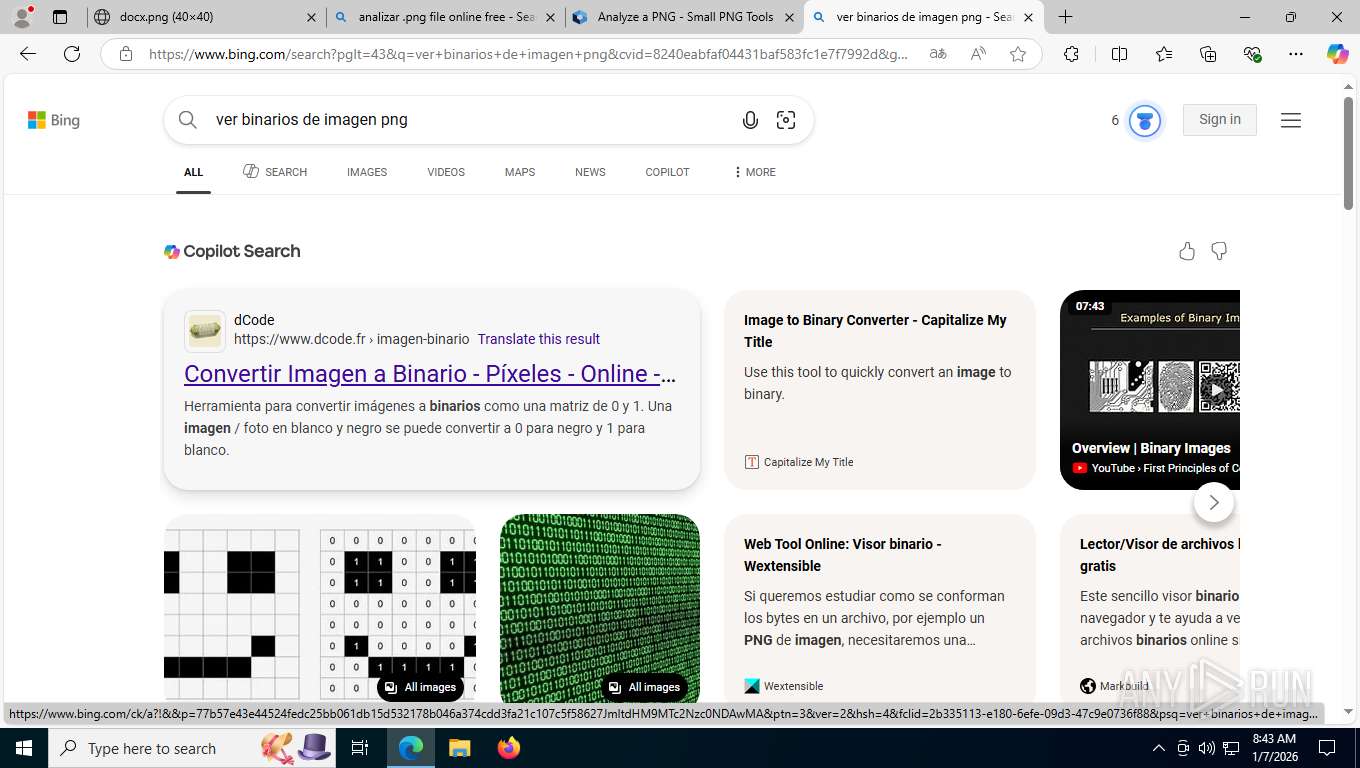
Task: Open the MAPS results tab
Action: [520, 172]
